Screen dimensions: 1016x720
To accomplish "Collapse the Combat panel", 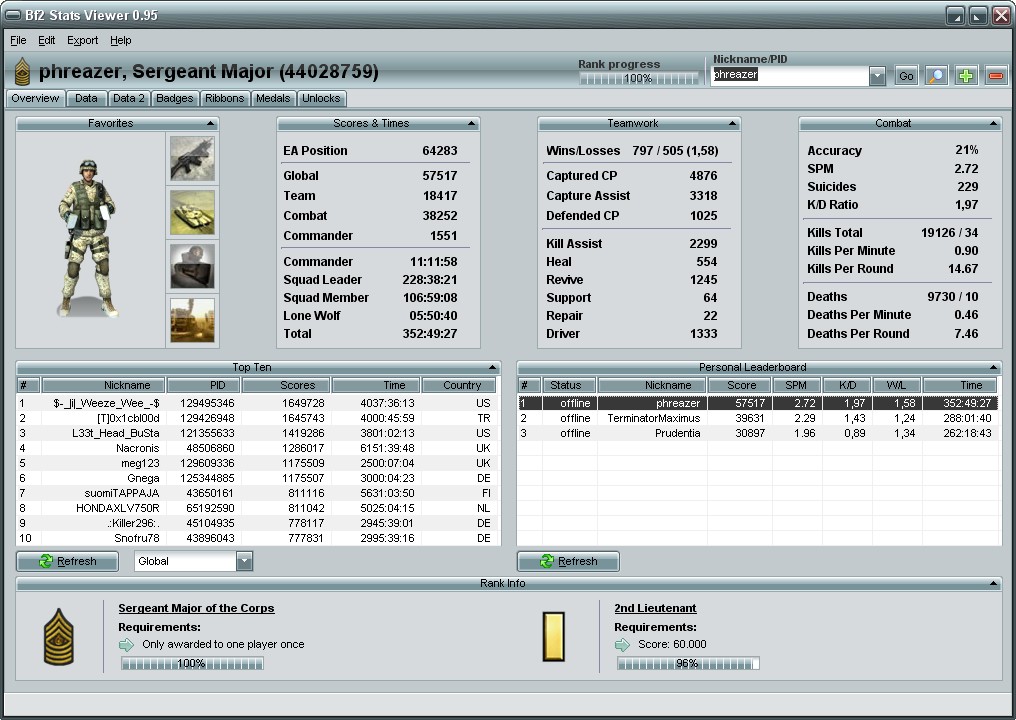I will pos(993,123).
